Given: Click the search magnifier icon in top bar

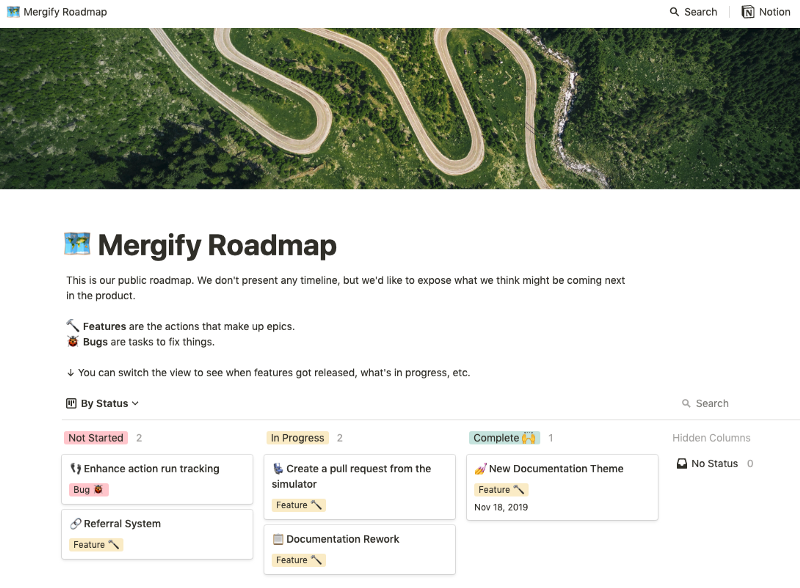Looking at the screenshot, I should (674, 12).
